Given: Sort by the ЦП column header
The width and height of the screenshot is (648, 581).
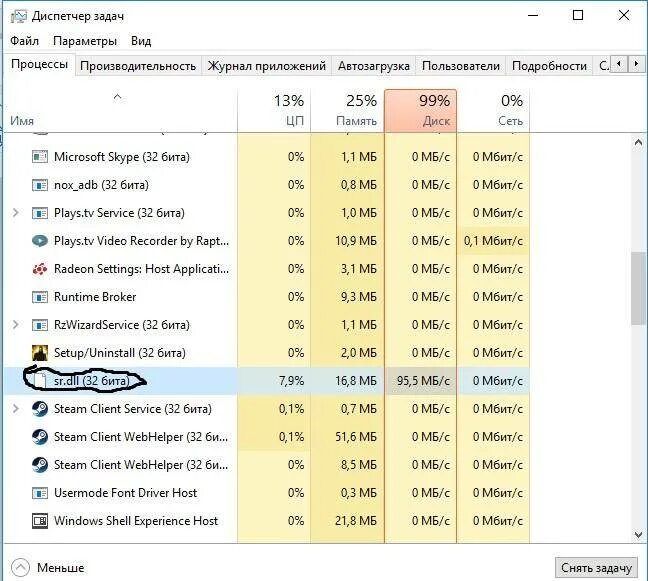Looking at the screenshot, I should pyautogui.click(x=274, y=111).
